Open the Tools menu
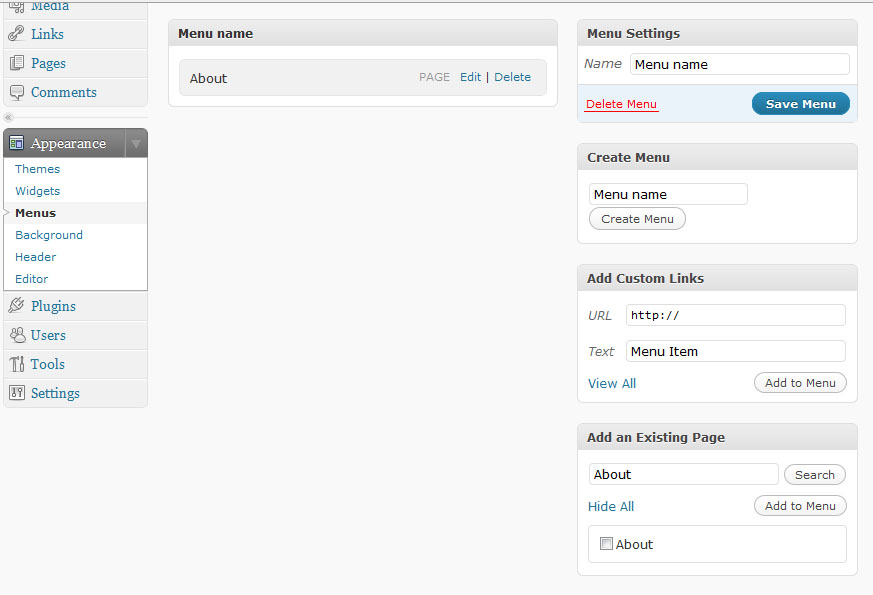The image size is (873, 595). coord(48,364)
